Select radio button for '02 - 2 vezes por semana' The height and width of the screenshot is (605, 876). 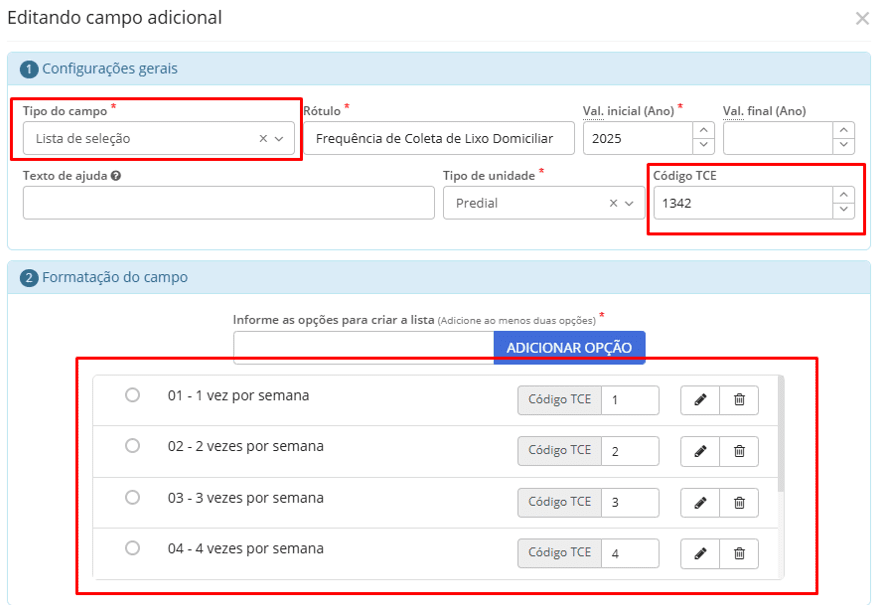(132, 446)
